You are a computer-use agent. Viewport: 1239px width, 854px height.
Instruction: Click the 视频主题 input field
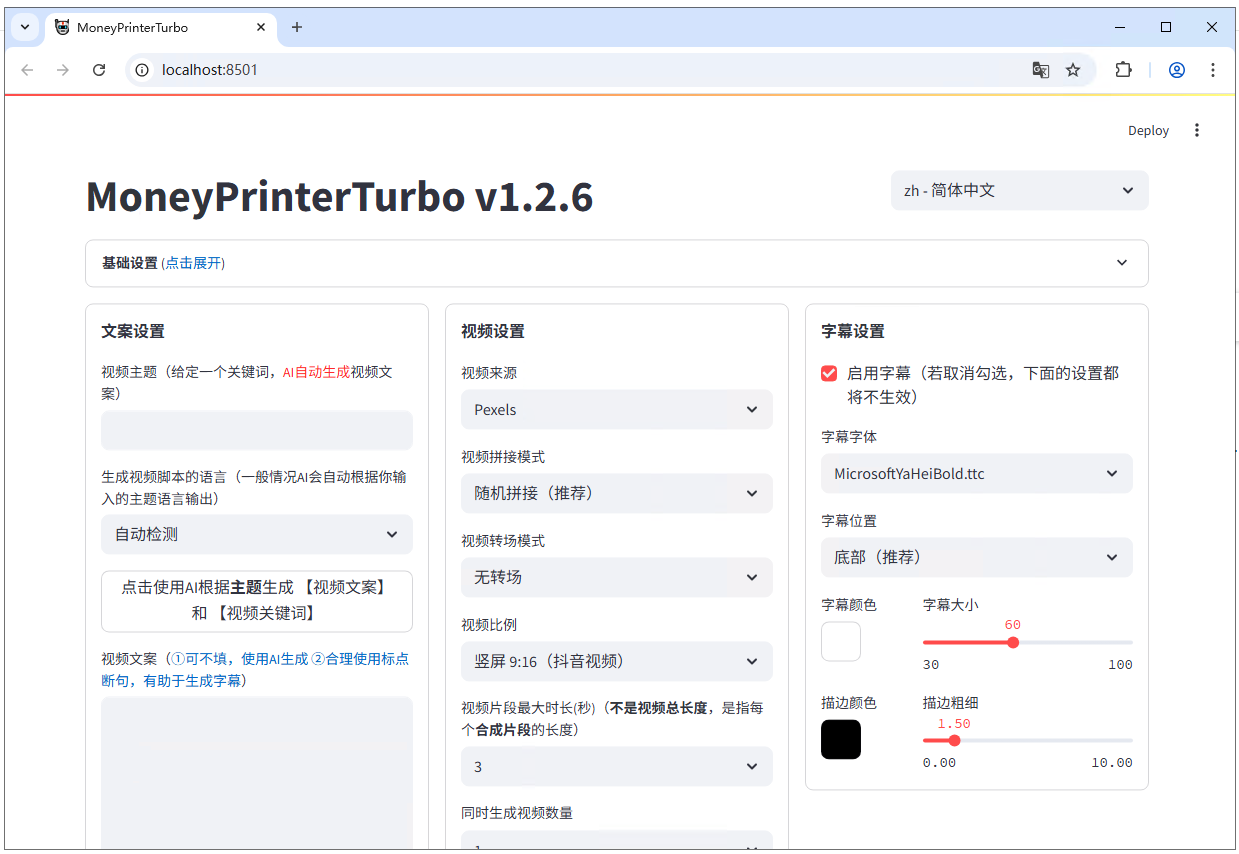pyautogui.click(x=256, y=430)
